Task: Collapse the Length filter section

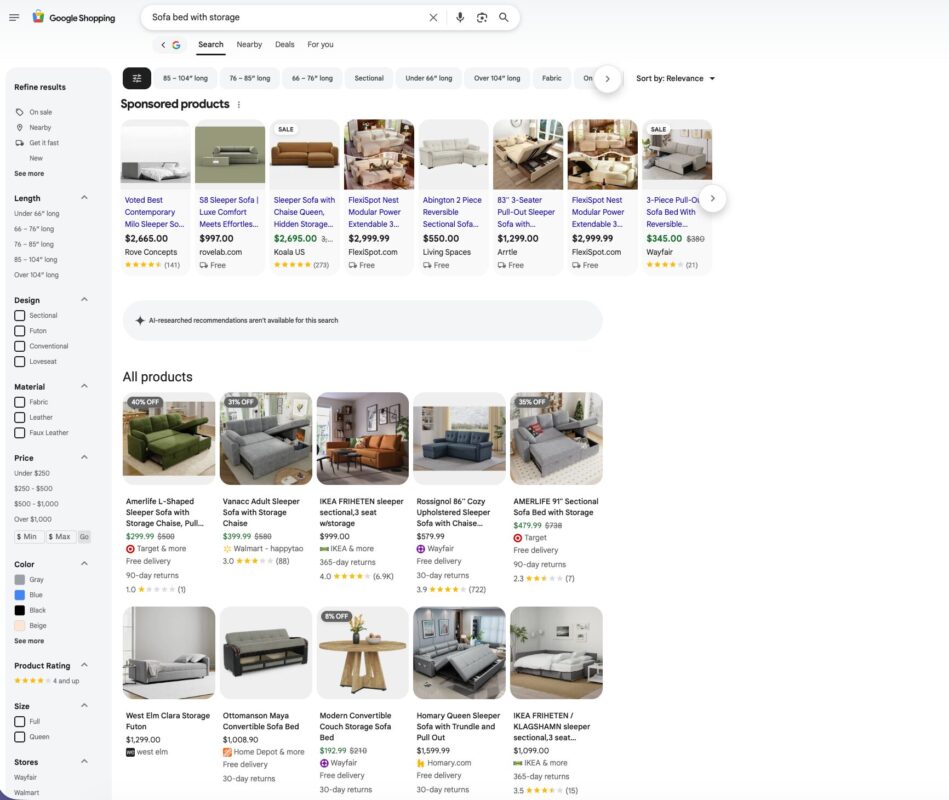Action: pos(84,198)
